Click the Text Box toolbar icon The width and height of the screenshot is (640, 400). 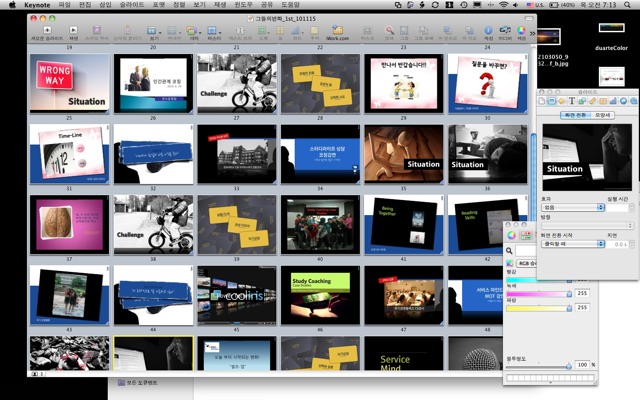point(240,31)
